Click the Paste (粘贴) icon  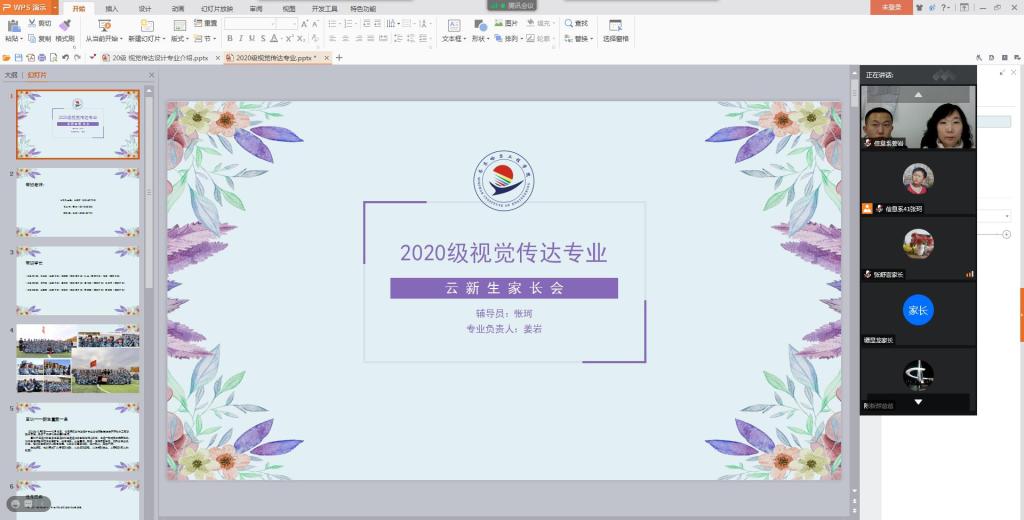click(12, 25)
